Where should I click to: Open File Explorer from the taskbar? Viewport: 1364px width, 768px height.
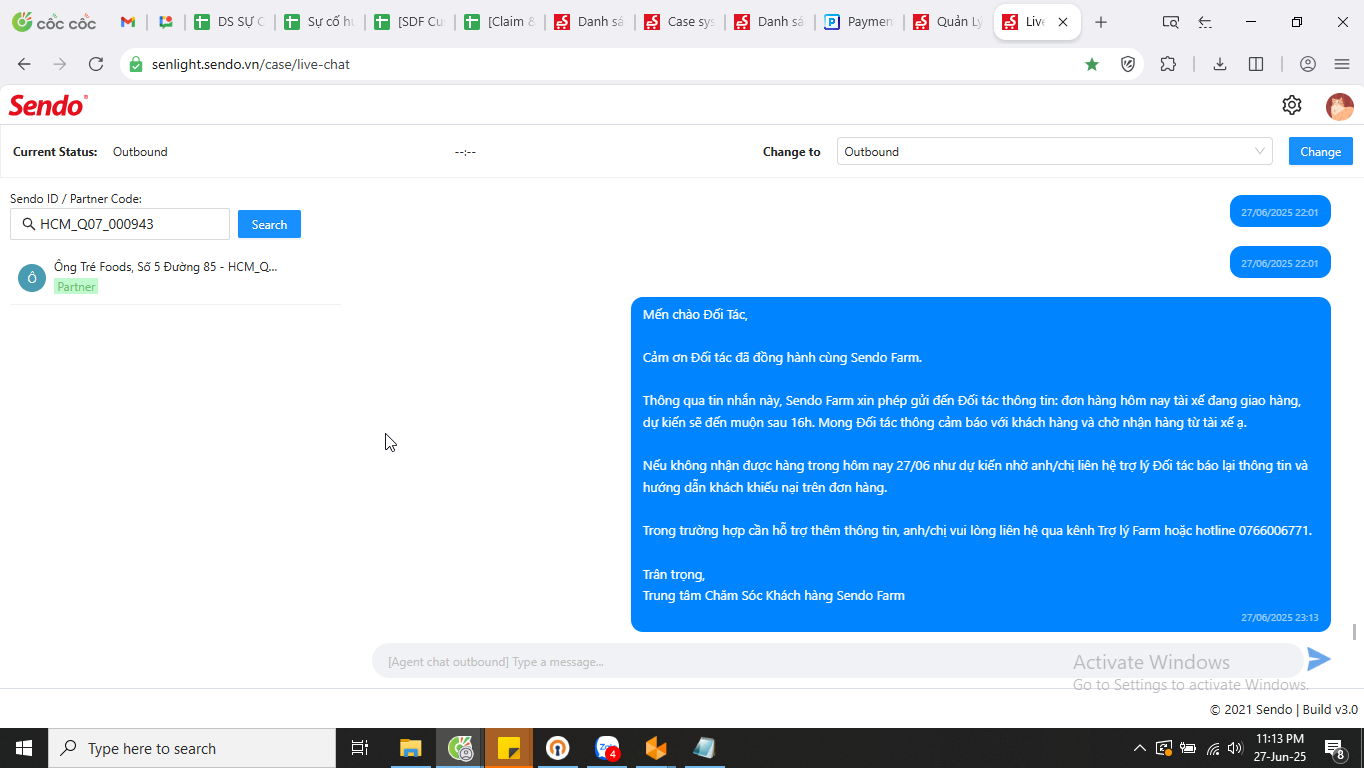[x=411, y=748]
